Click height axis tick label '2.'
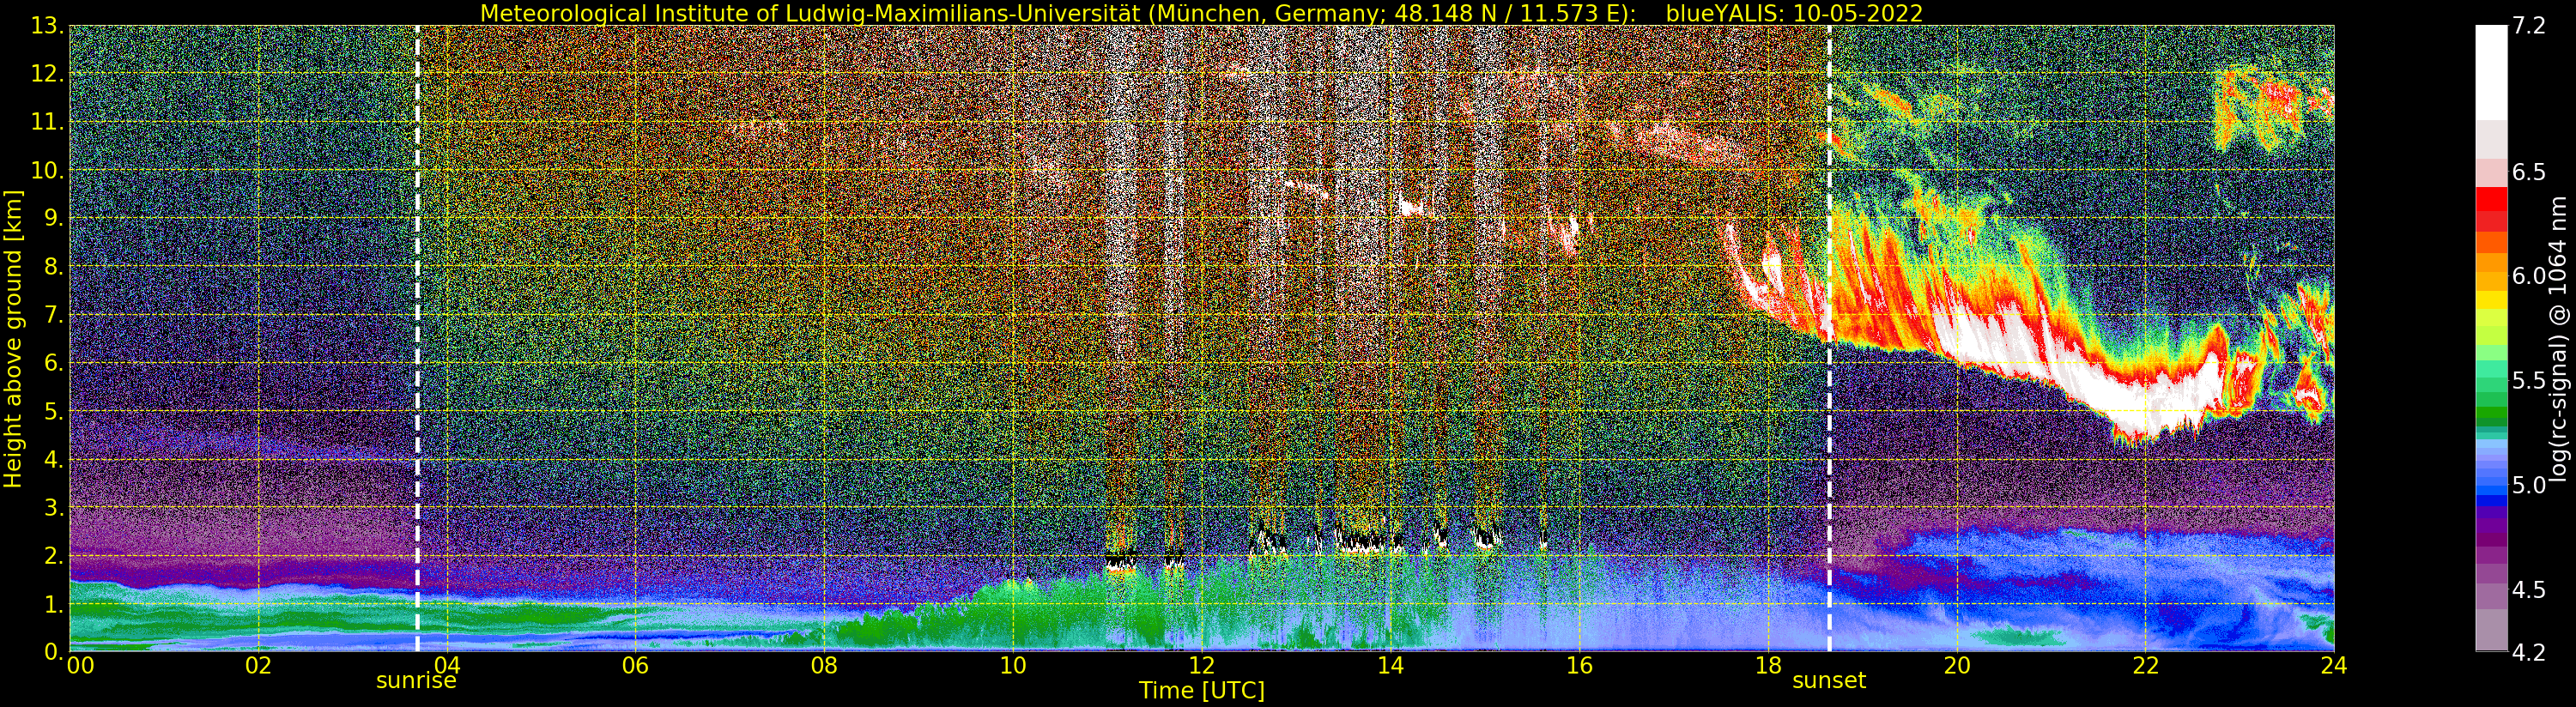Image resolution: width=2576 pixels, height=707 pixels. 53,555
